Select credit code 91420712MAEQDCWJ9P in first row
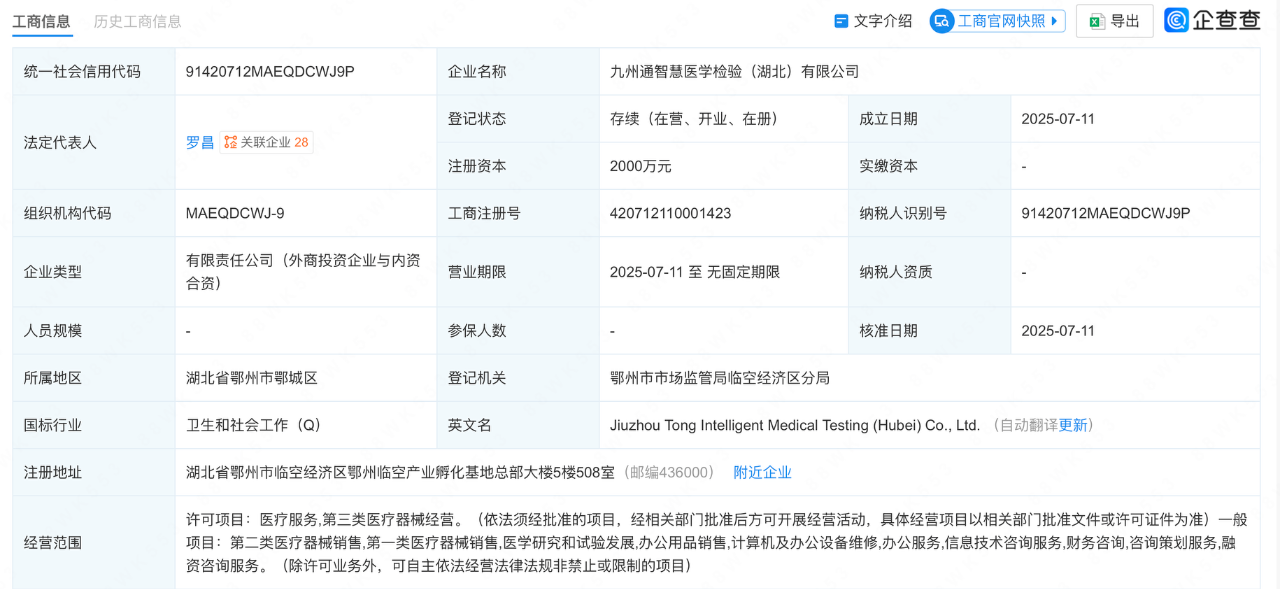Screen dimensions: 1280x589 point(270,71)
